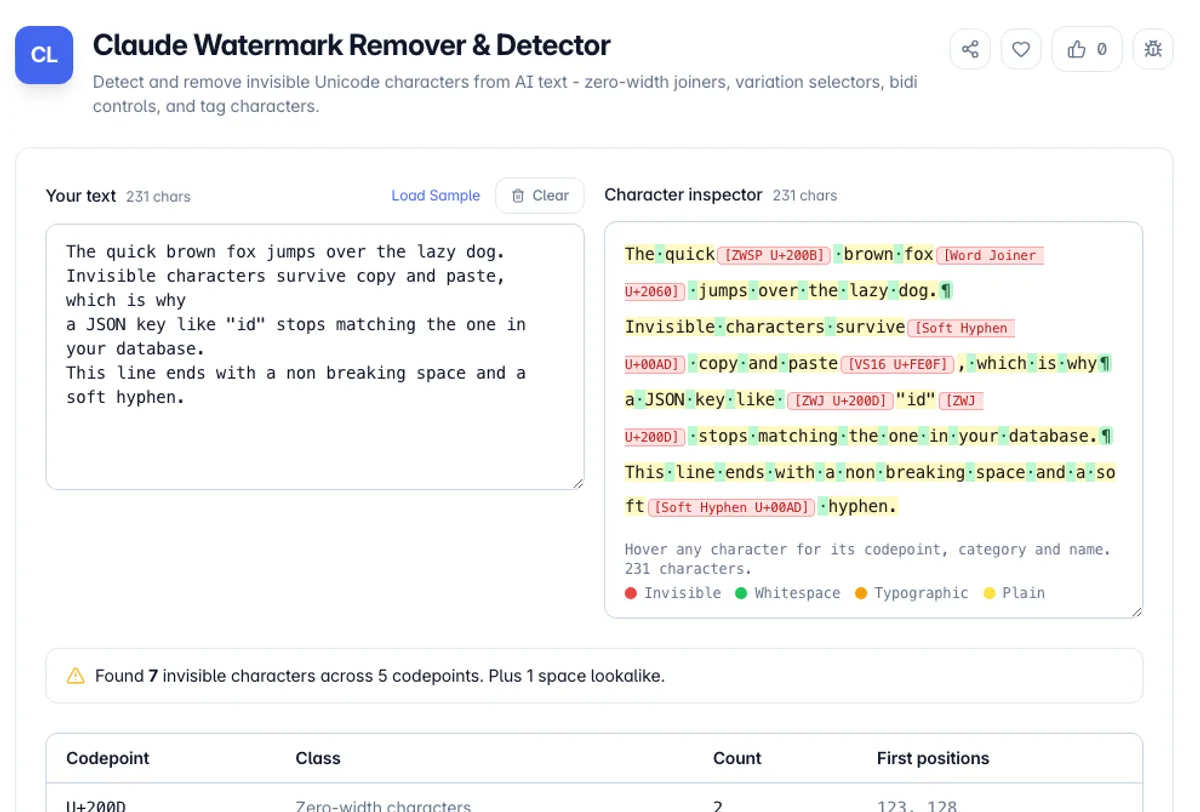Click the yellow Plain legend dot
Image resolution: width=1200 pixels, height=812 pixels.
(x=989, y=593)
